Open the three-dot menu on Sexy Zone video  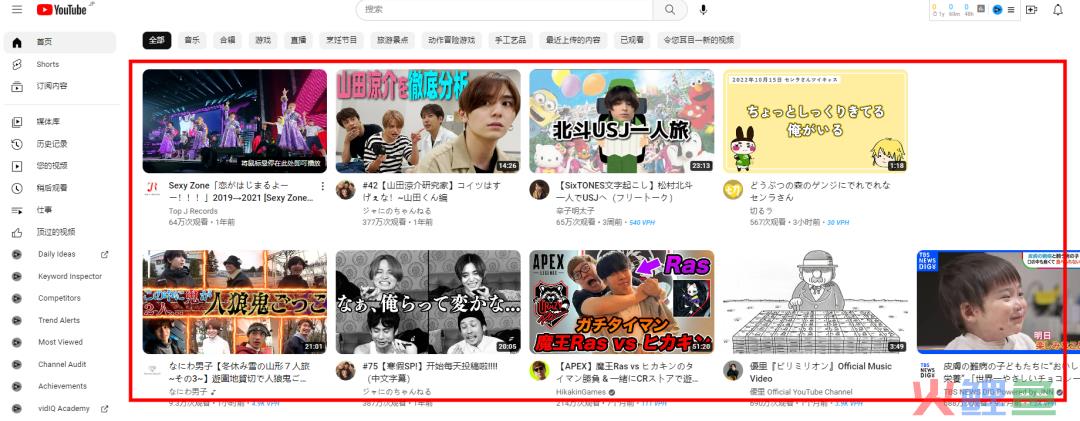click(322, 186)
